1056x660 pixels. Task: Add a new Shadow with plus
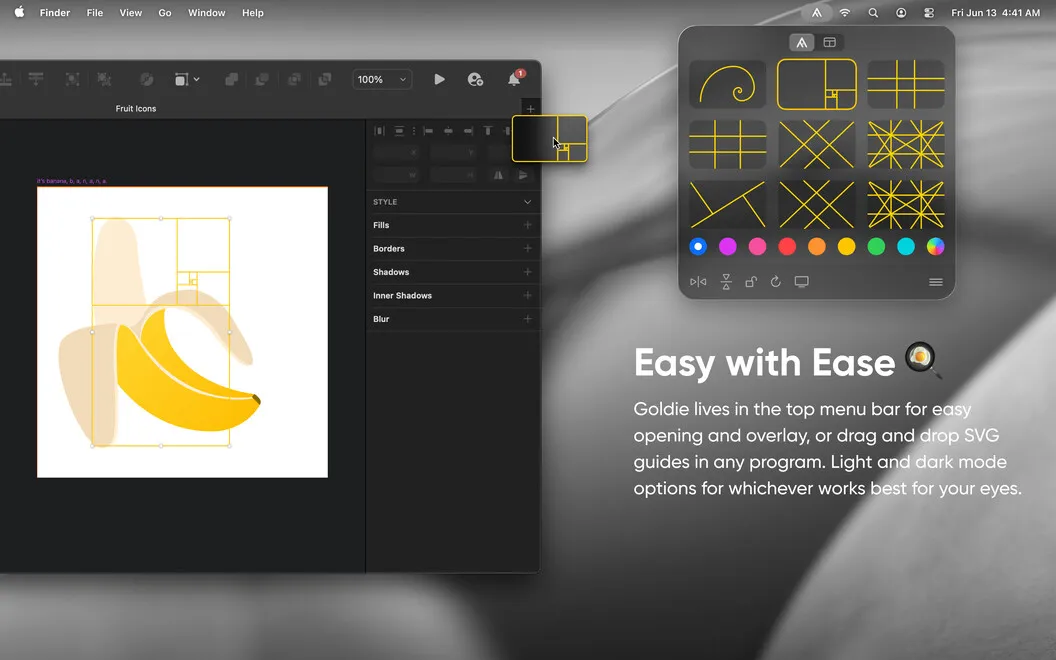527,272
